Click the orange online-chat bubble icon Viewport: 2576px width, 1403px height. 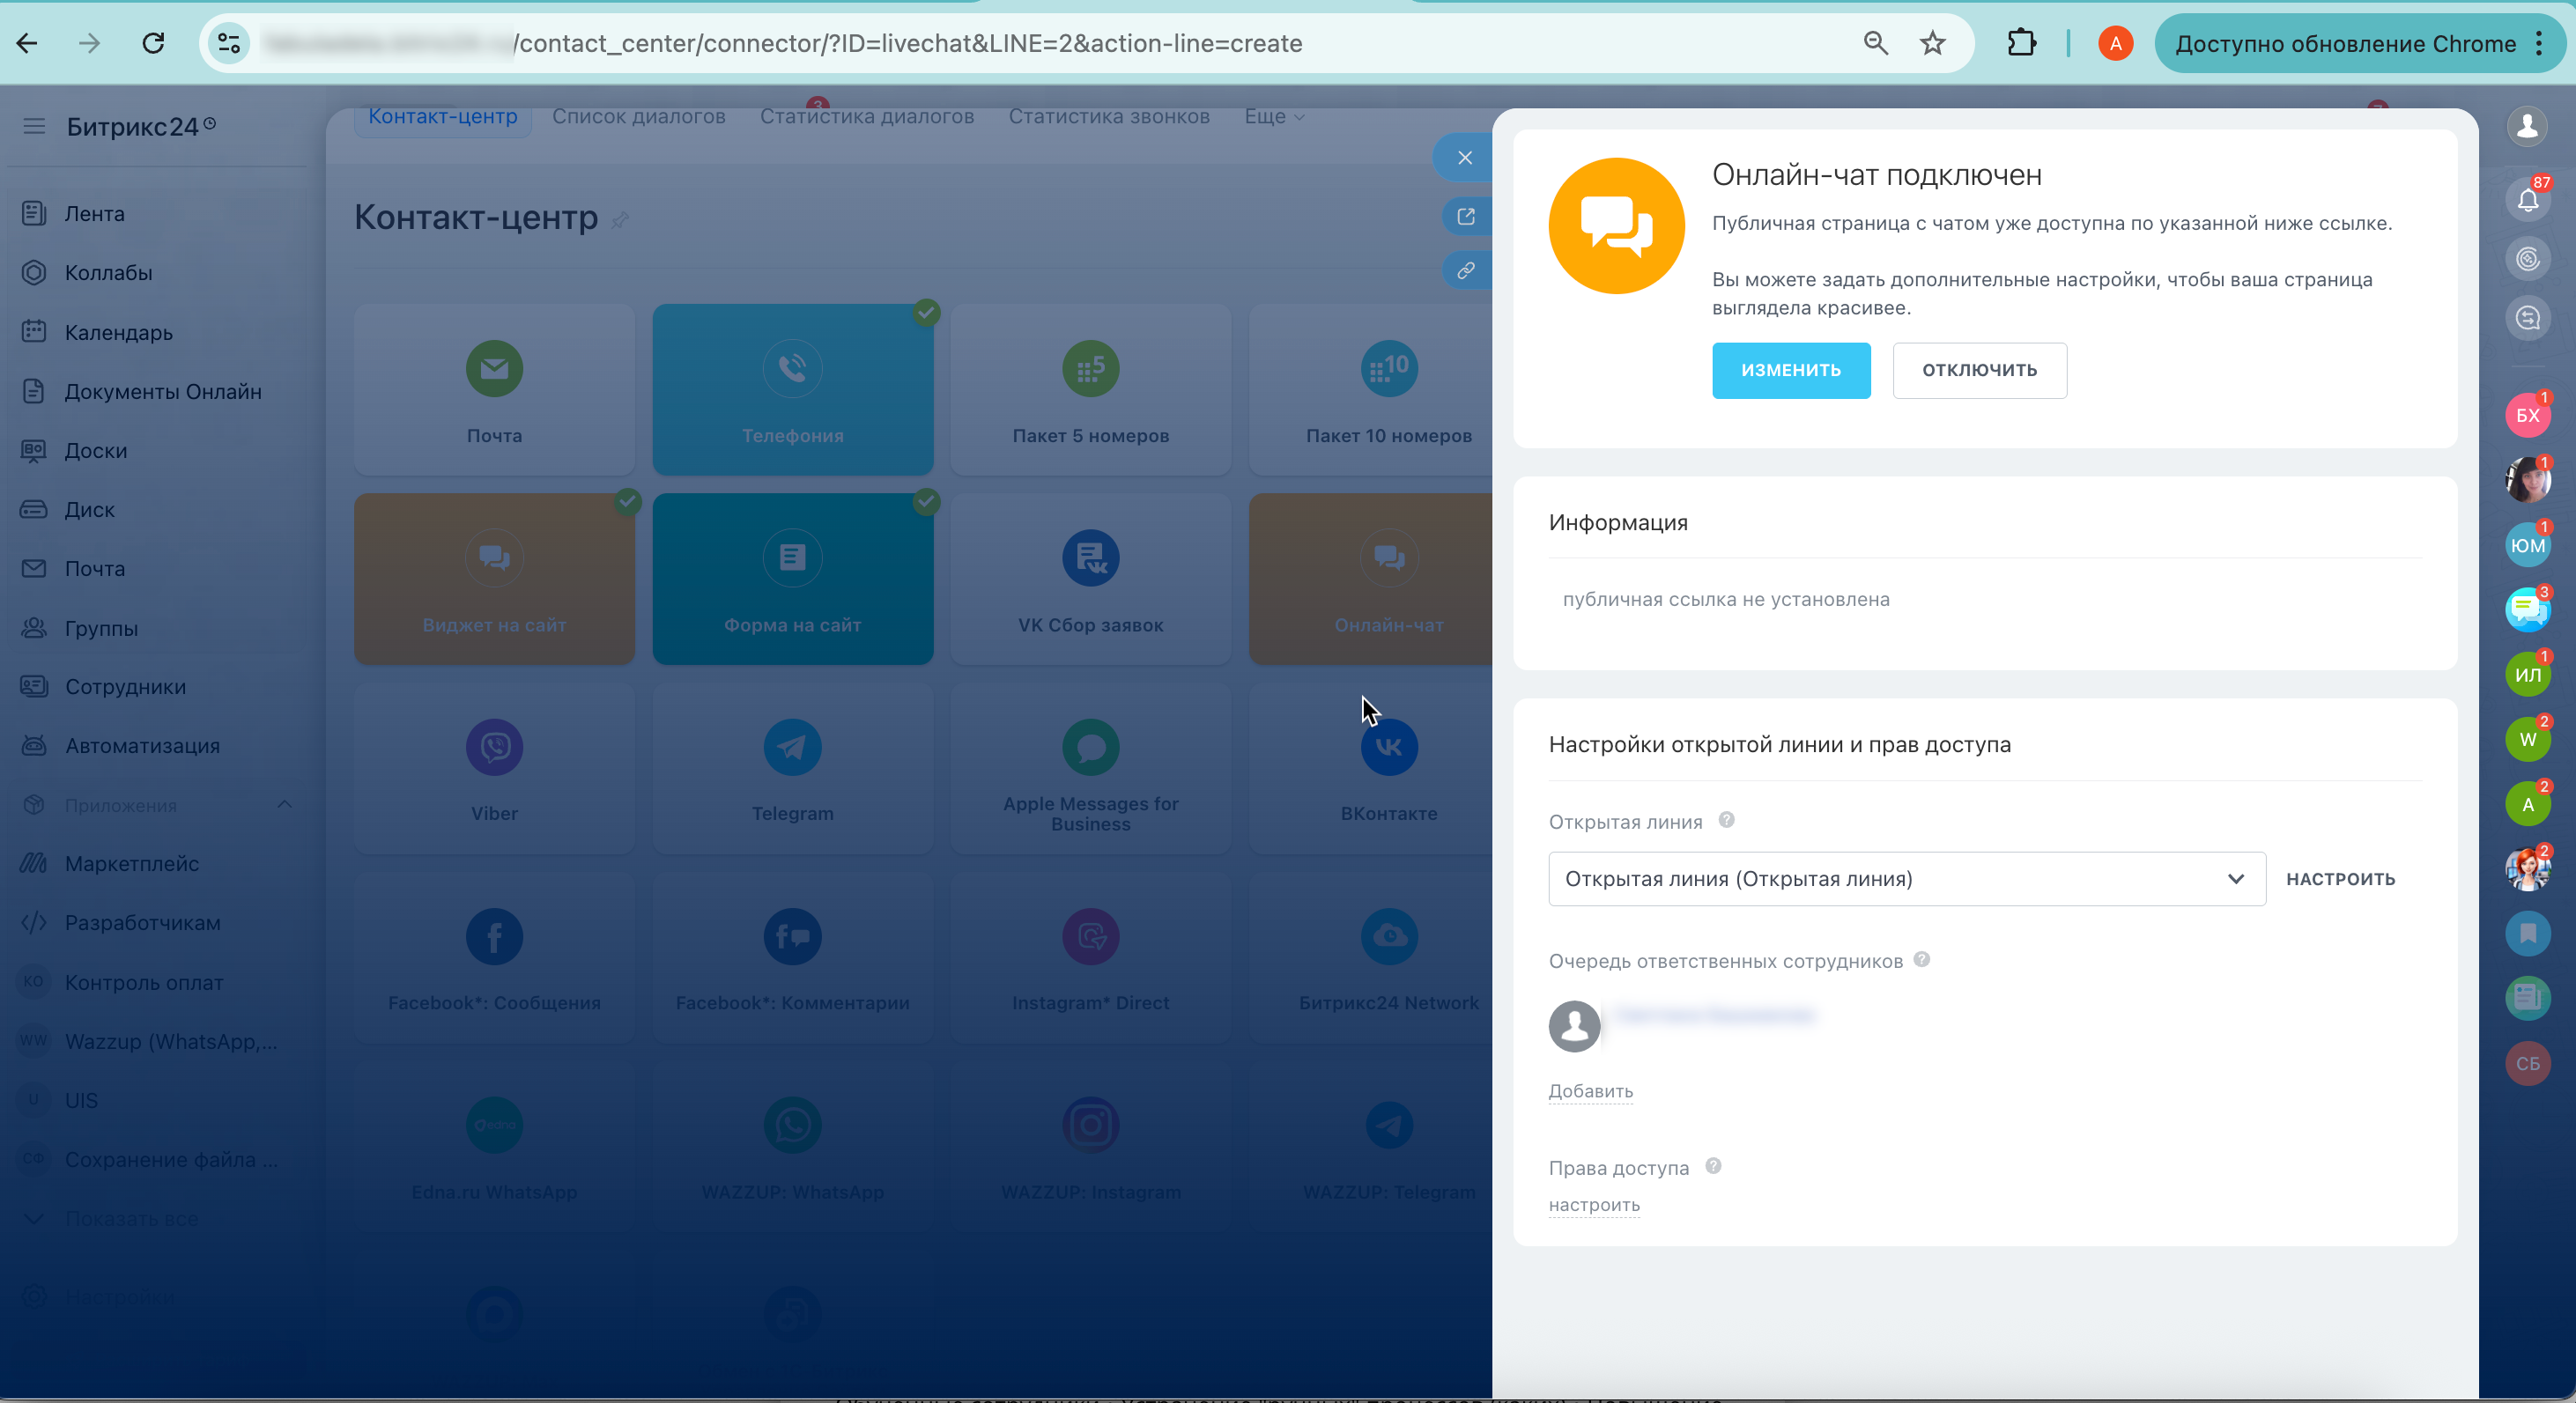click(x=1616, y=226)
